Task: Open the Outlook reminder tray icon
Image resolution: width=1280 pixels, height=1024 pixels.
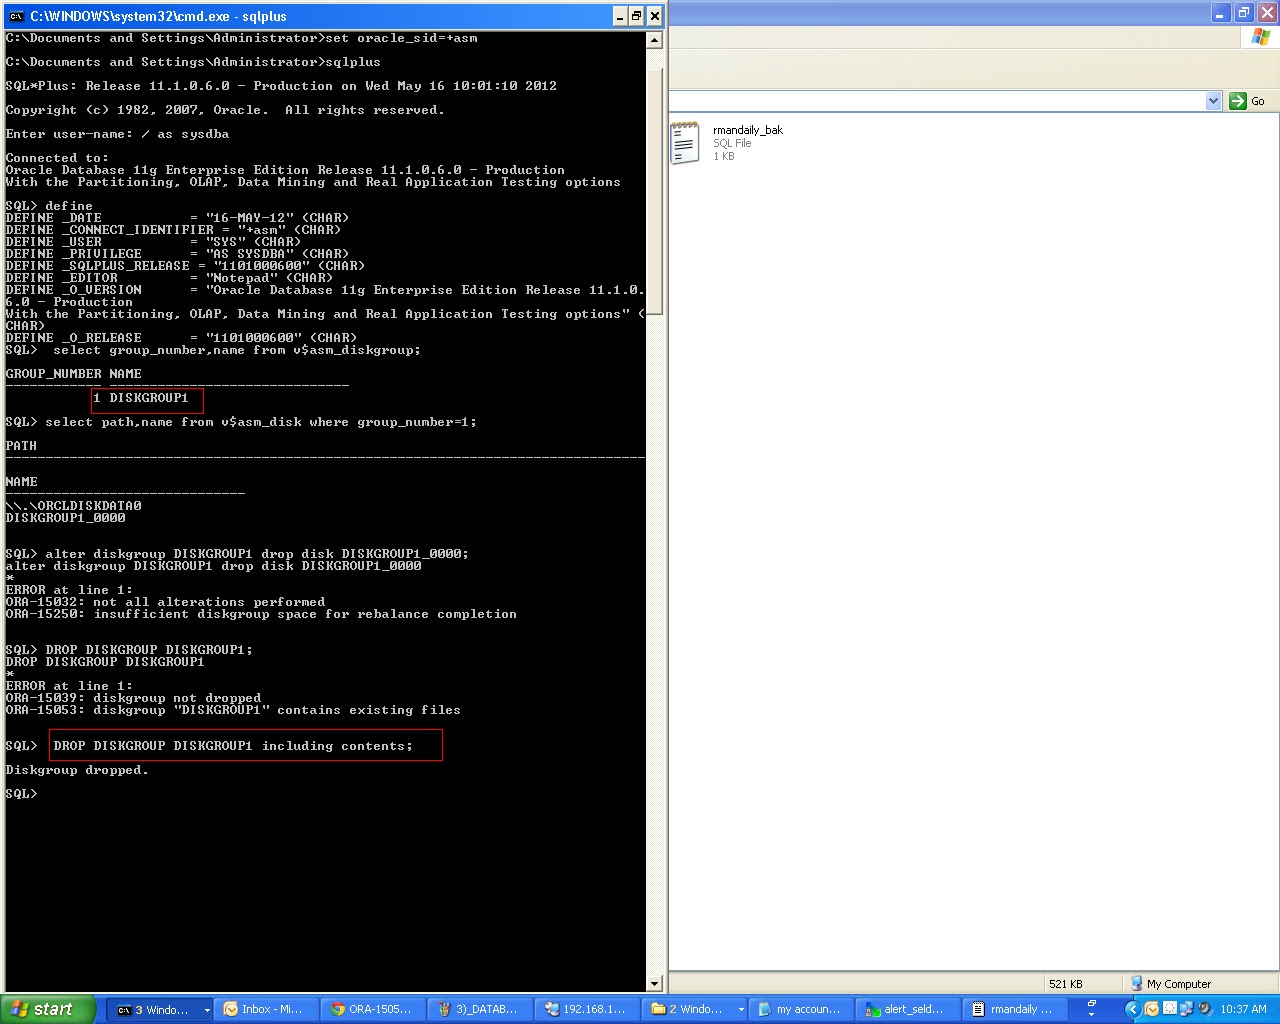Action: (1151, 1009)
